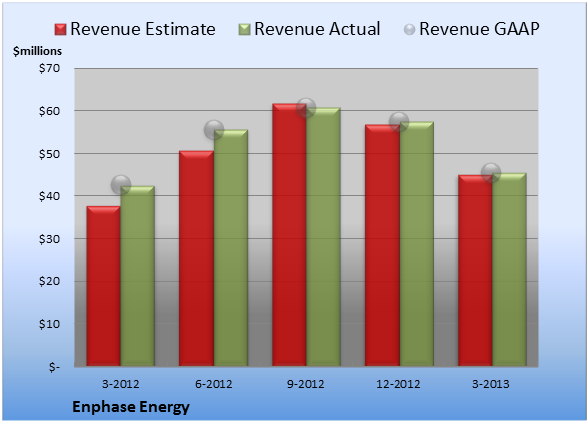Select the 3-2013 quarter label
This screenshot has width=588, height=422.
tap(491, 384)
